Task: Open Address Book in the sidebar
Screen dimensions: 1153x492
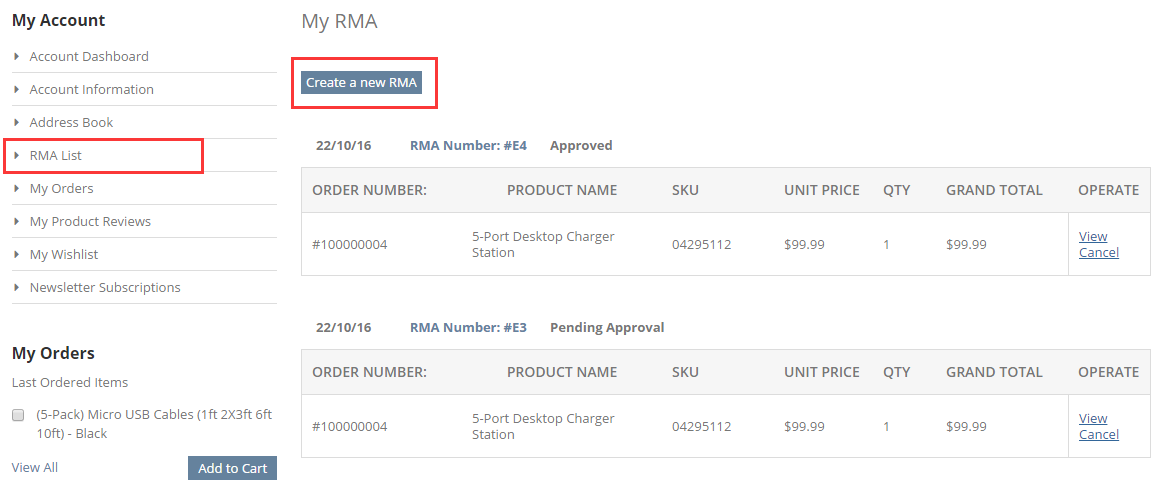Action: [71, 123]
